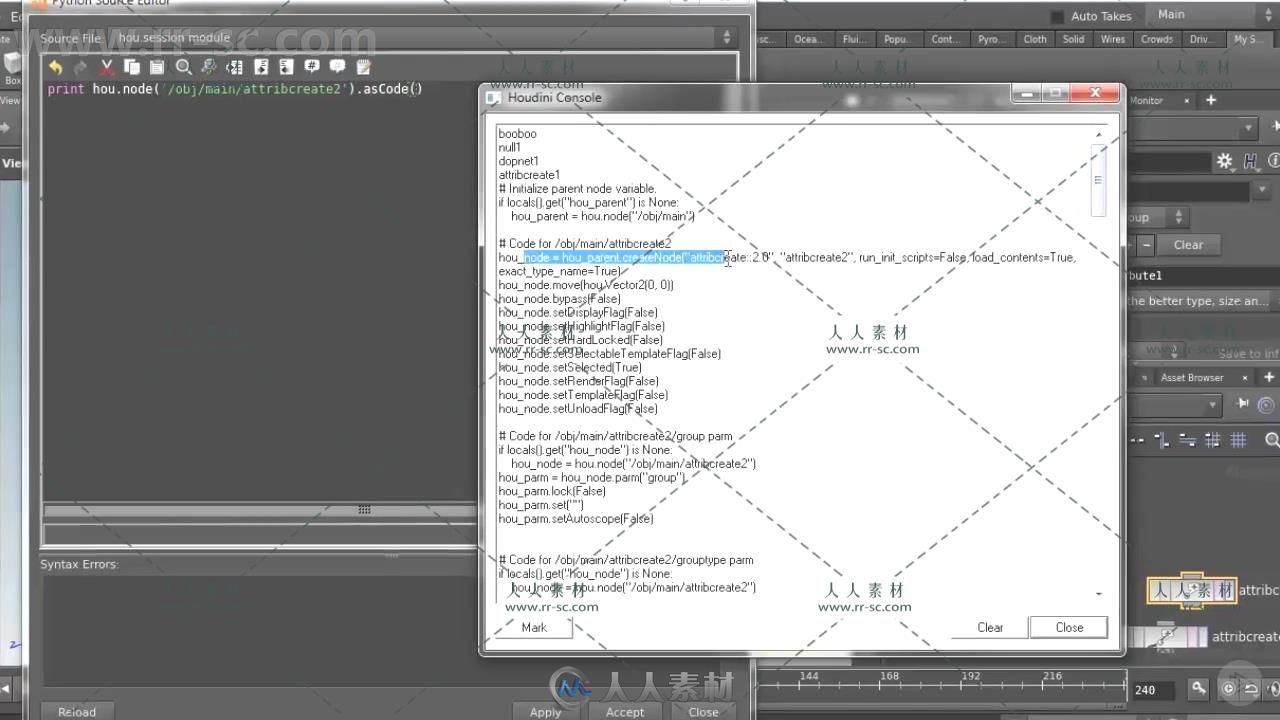This screenshot has width=1280, height=720.
Task: Click the magnifier search icon in network toolbar
Action: point(1272,440)
